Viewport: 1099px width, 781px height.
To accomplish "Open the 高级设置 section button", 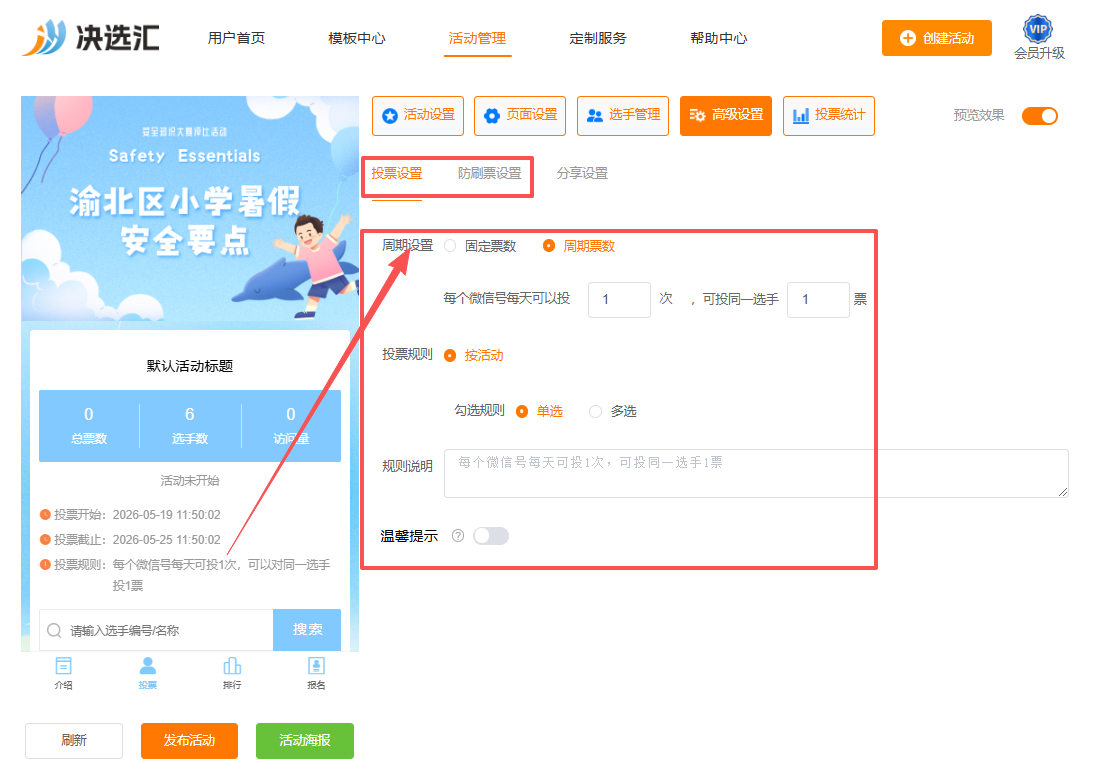I will point(725,116).
